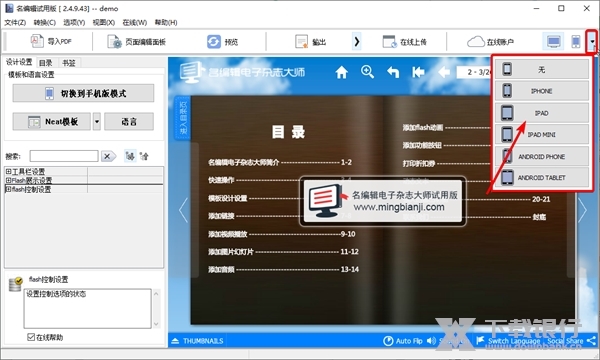
Task: Open the 帮助(H) menu
Action: pos(166,23)
